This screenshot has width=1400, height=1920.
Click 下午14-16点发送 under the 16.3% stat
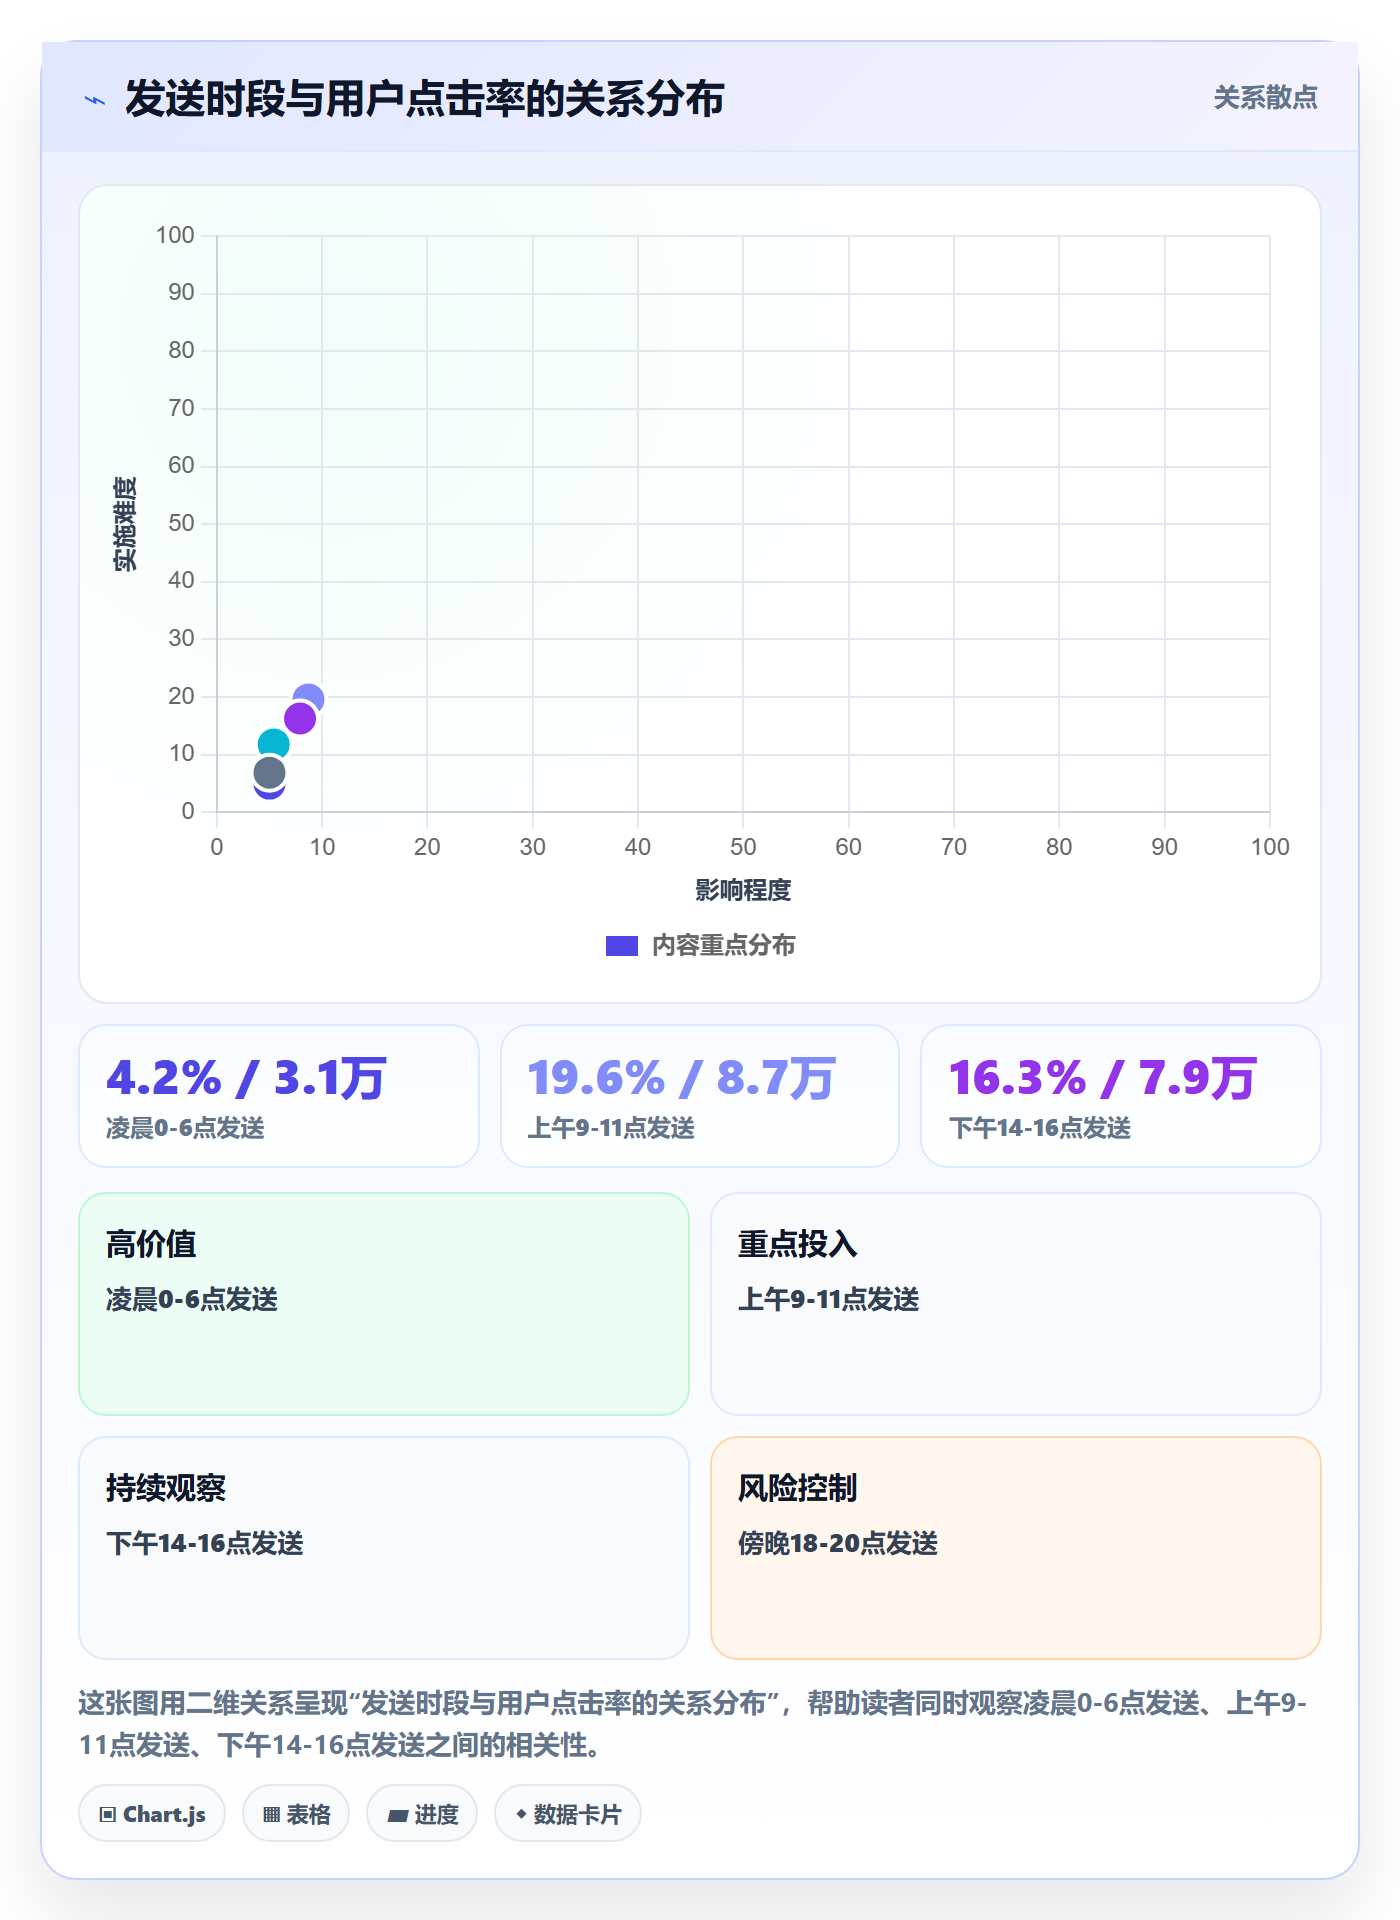pos(1040,1128)
